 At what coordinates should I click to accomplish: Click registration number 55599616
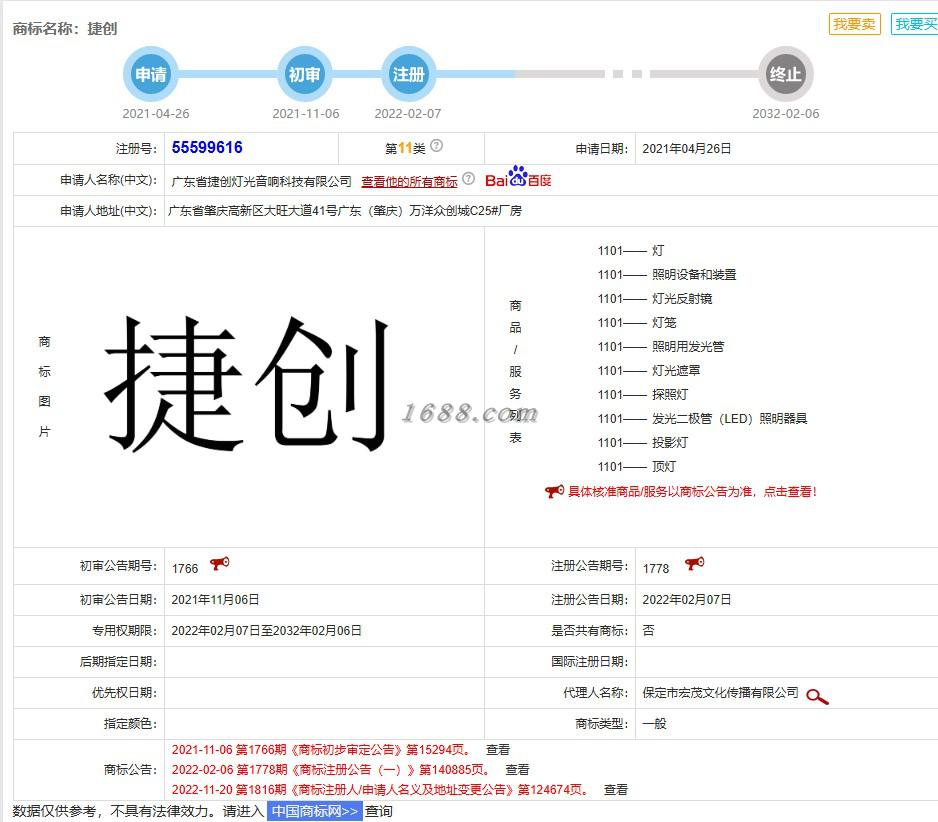[x=207, y=147]
